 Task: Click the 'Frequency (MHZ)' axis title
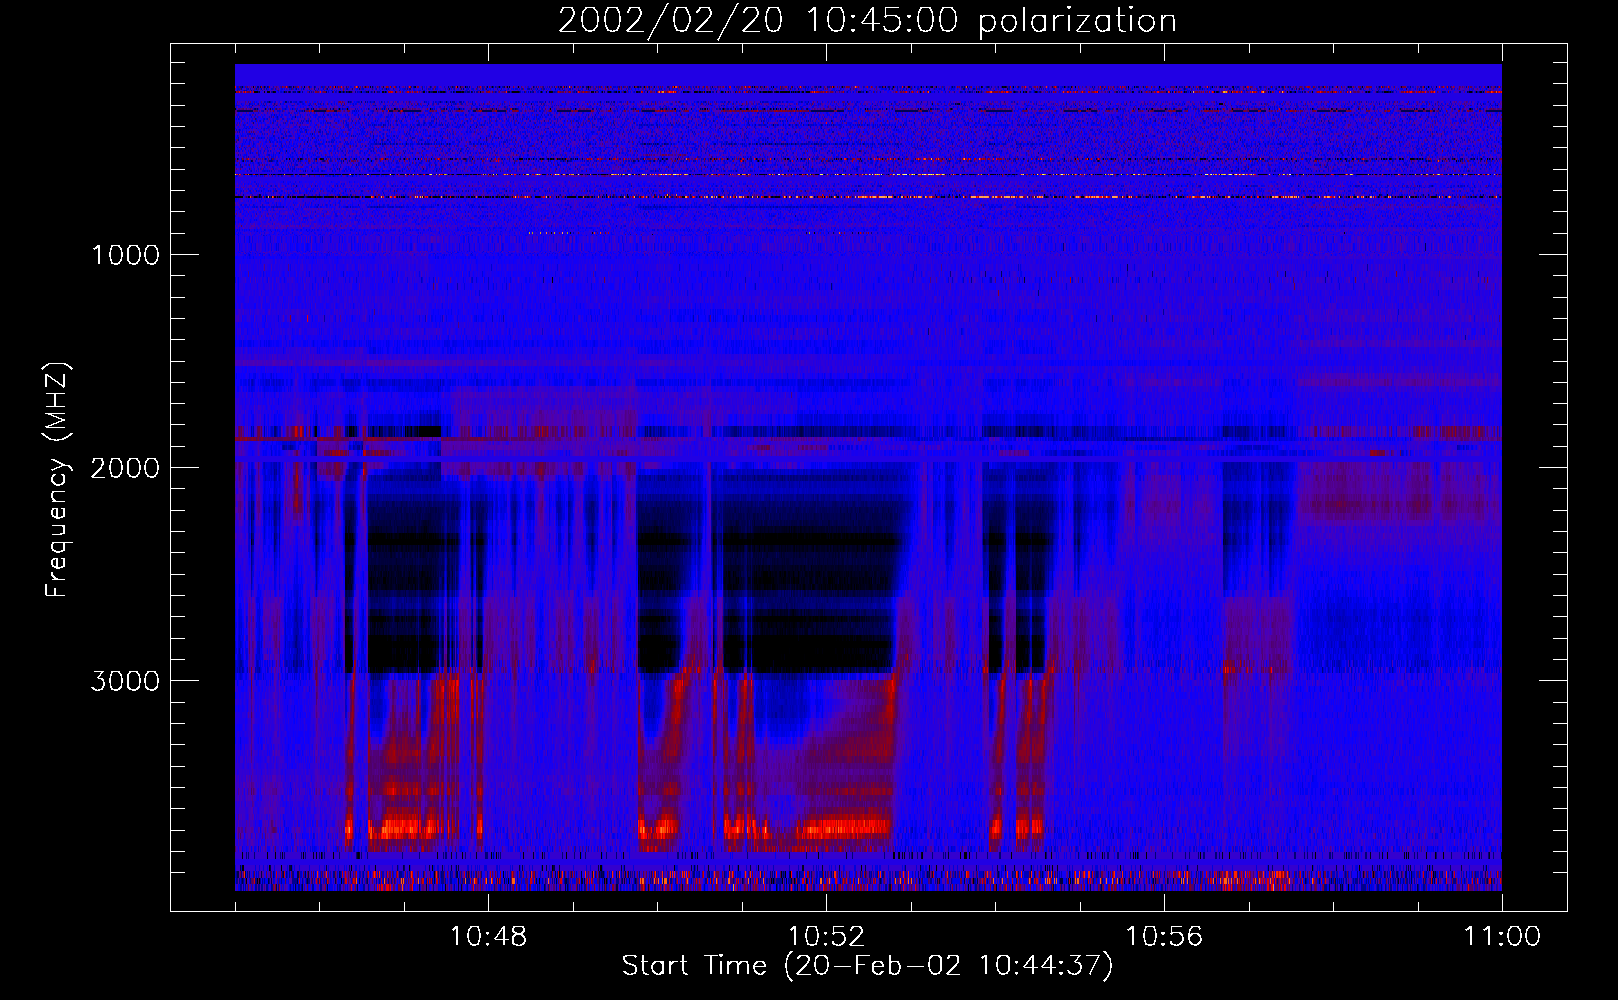[x=56, y=480]
